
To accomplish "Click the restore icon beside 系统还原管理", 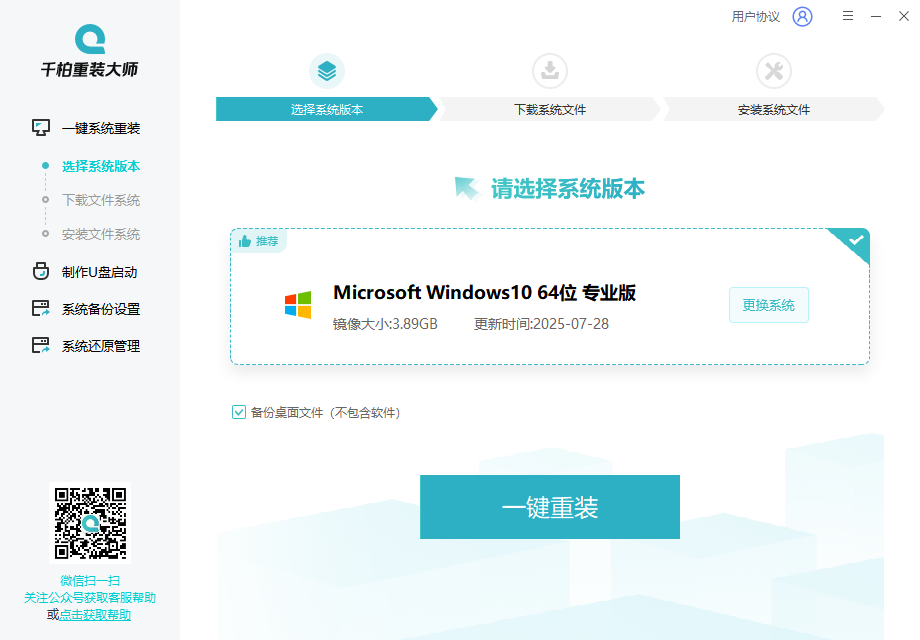I will tap(41, 346).
